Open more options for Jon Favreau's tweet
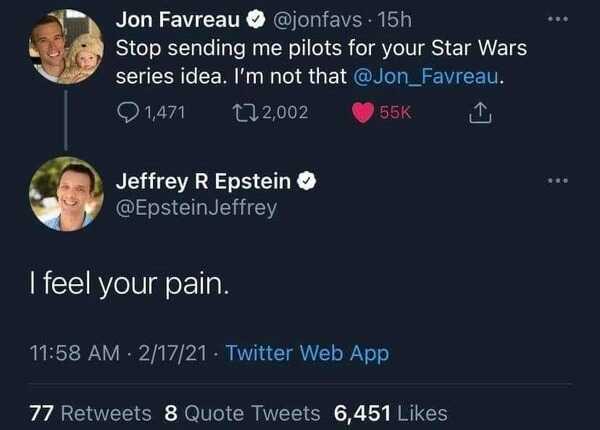Image resolution: width=600 pixels, height=430 pixels. [560, 18]
